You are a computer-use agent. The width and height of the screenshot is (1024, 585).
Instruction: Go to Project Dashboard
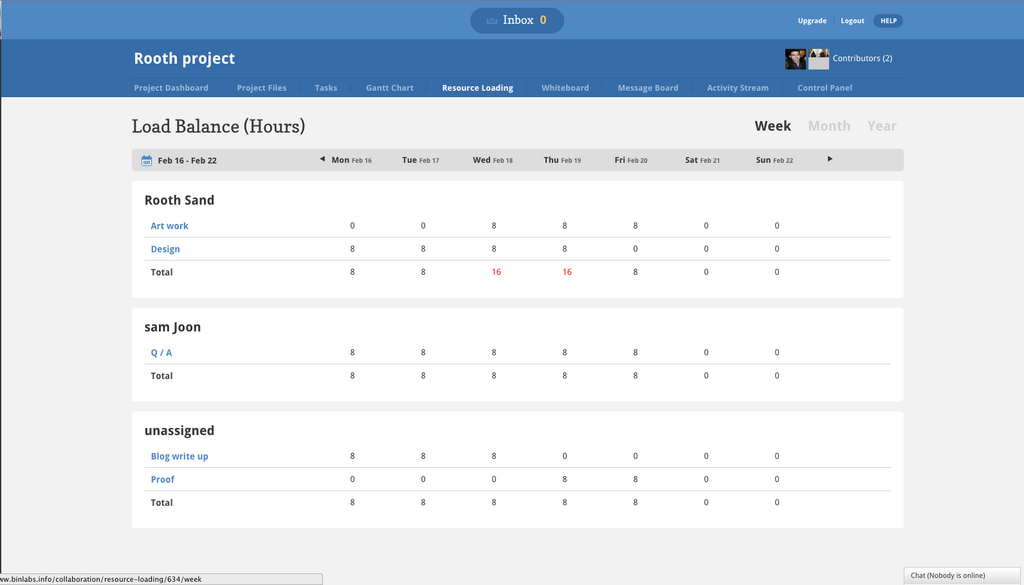coord(171,88)
